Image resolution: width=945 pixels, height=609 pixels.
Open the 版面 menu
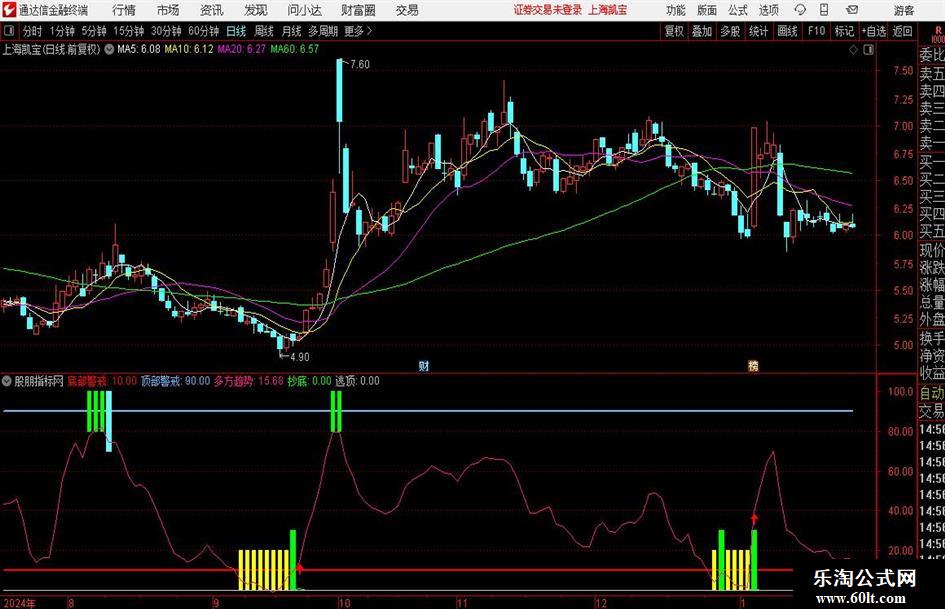pyautogui.click(x=706, y=10)
